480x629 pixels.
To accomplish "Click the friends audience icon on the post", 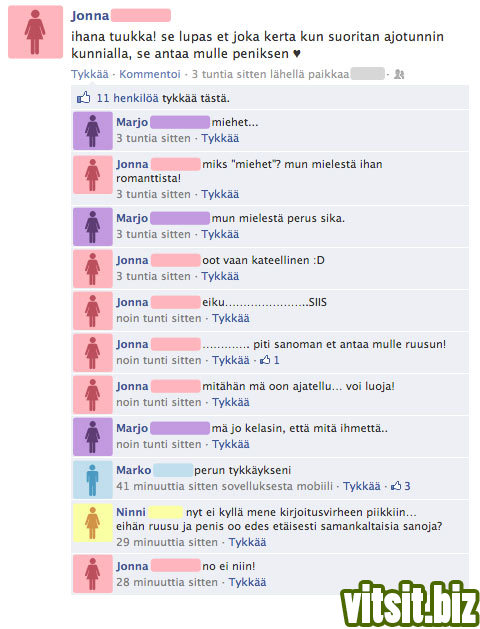I will pyautogui.click(x=399, y=74).
